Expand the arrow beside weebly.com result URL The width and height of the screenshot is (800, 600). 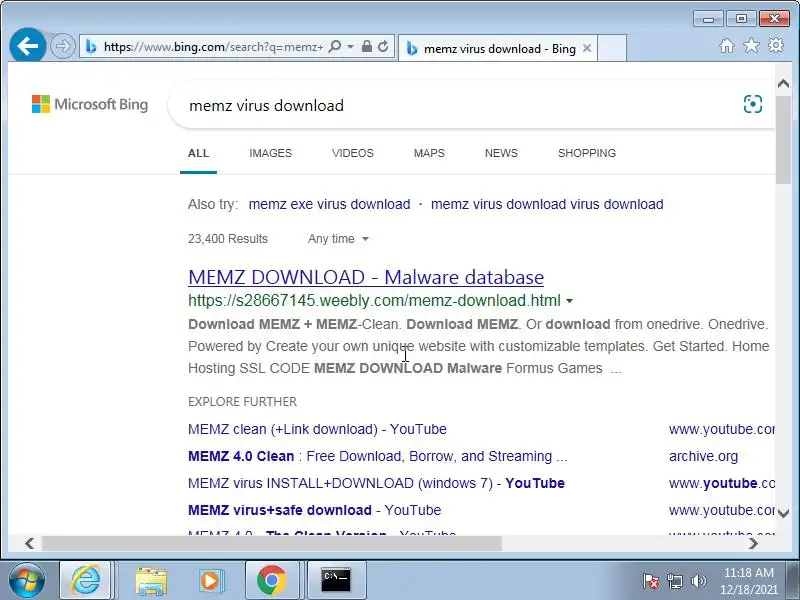[x=569, y=301]
